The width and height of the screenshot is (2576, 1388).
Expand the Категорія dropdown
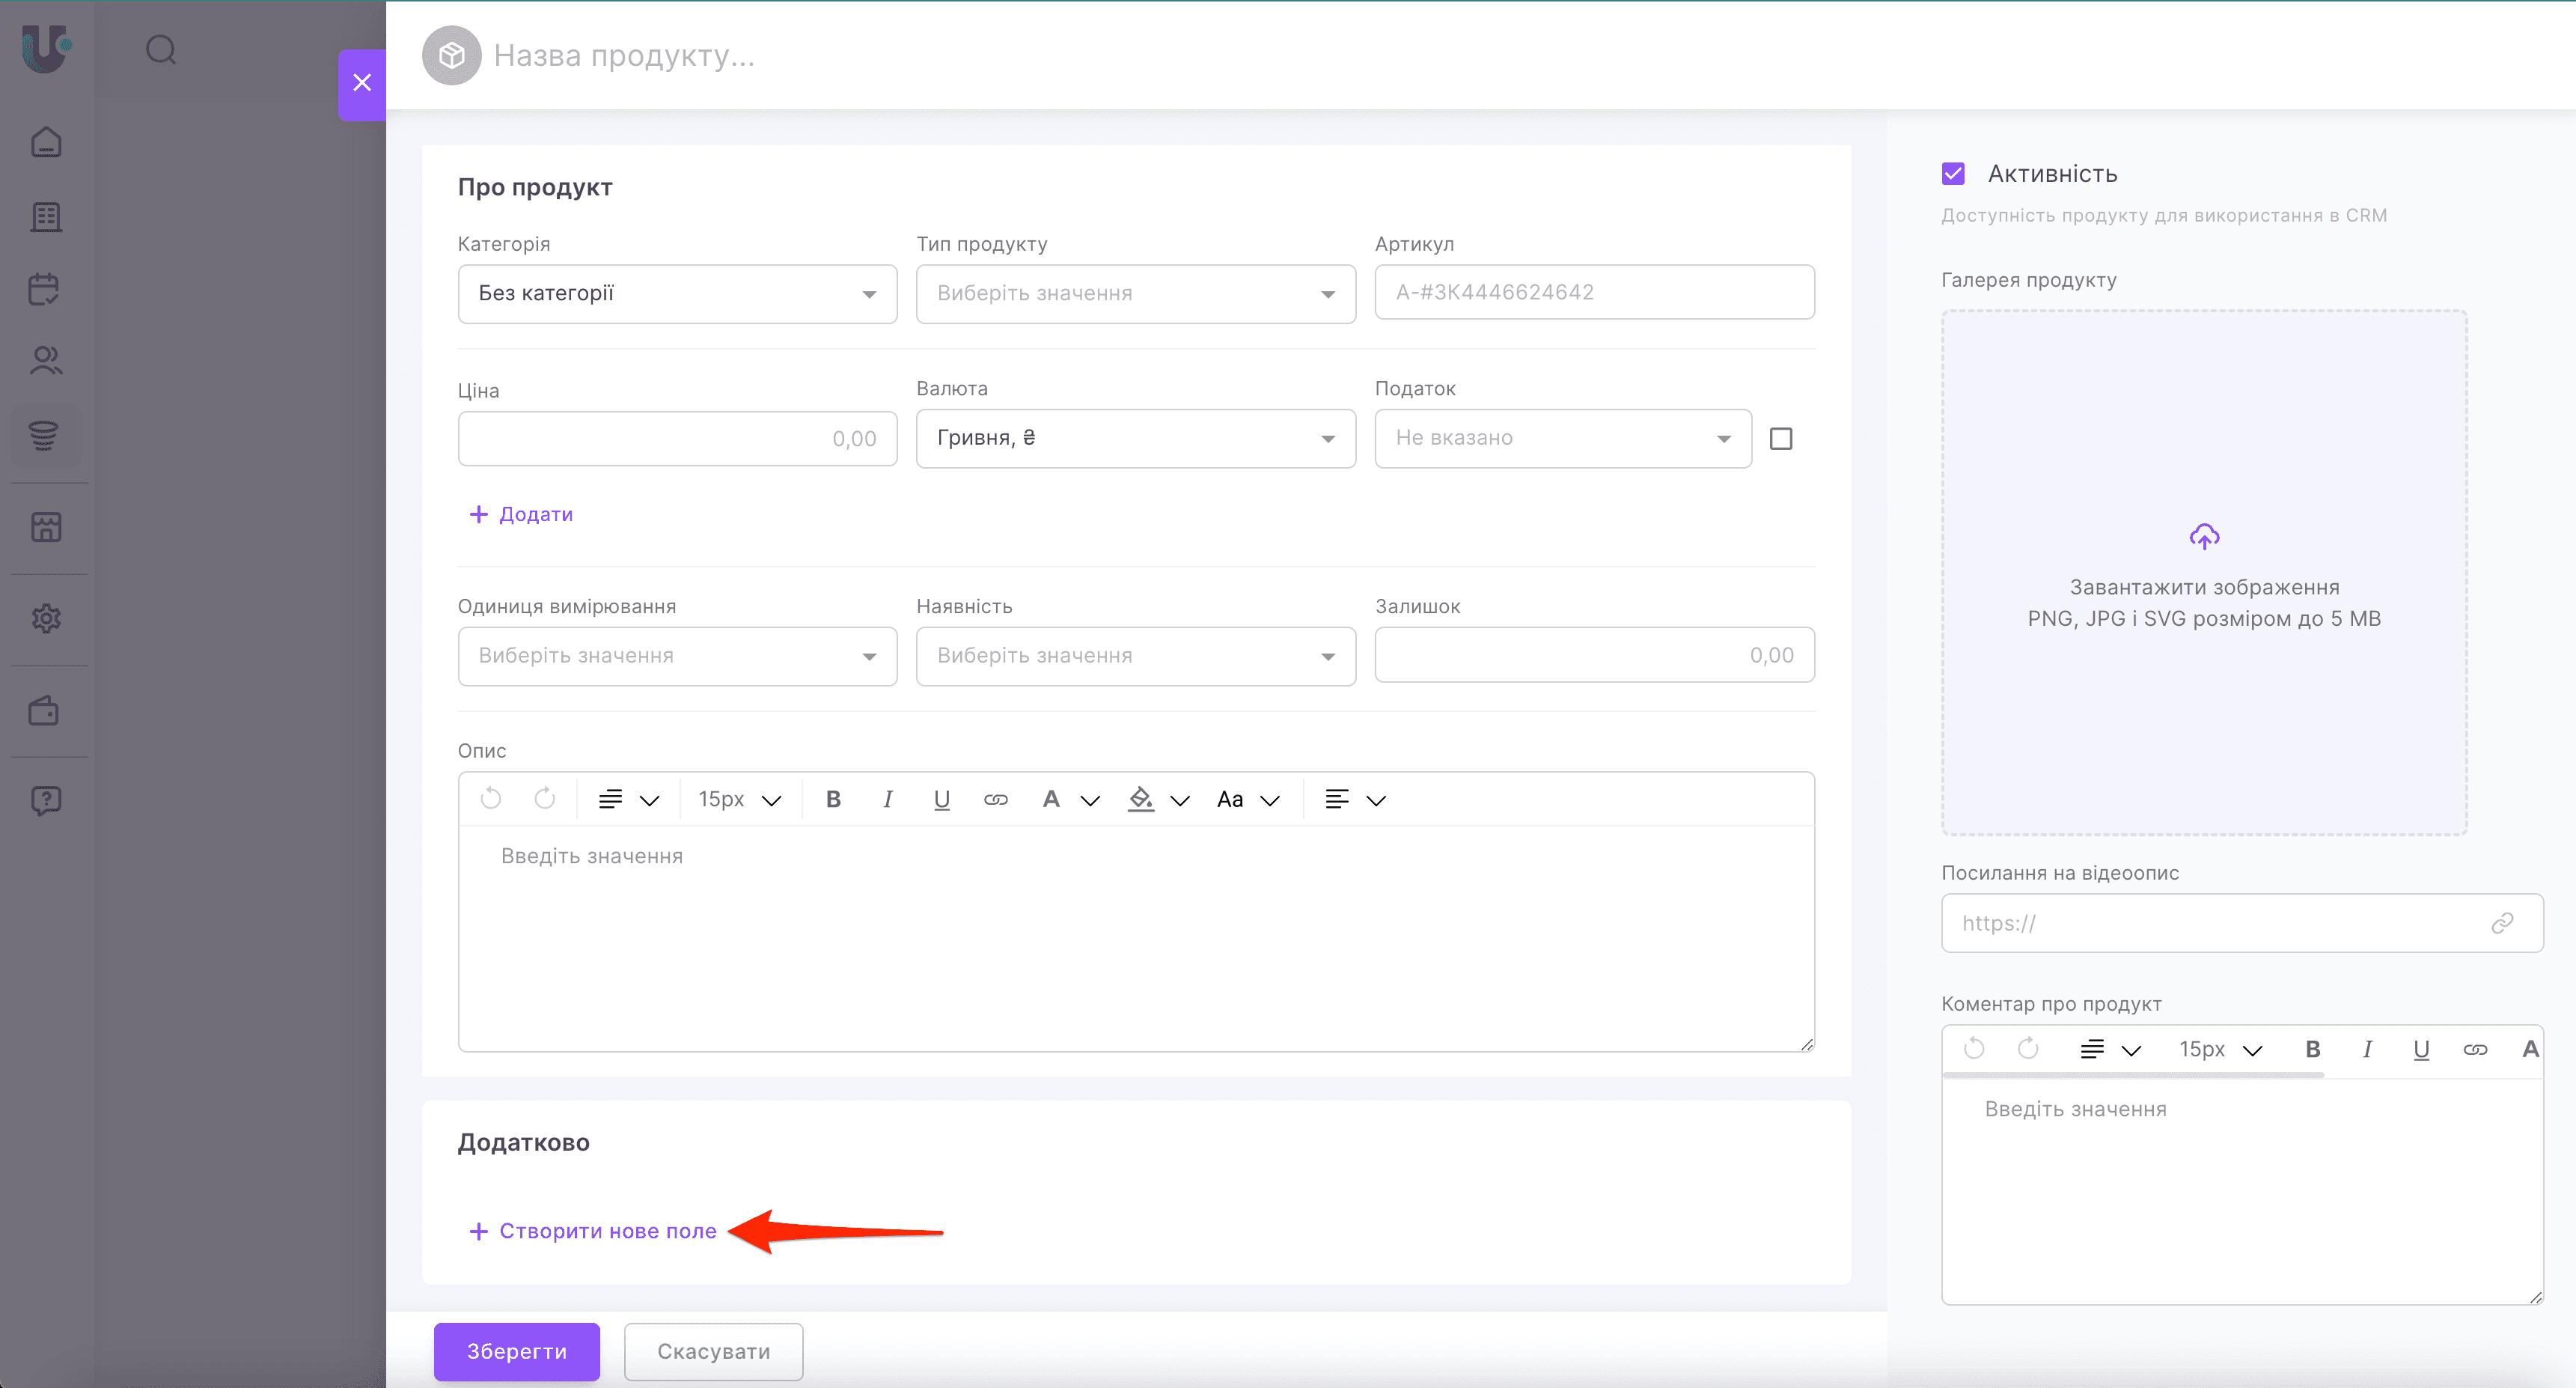(x=677, y=294)
